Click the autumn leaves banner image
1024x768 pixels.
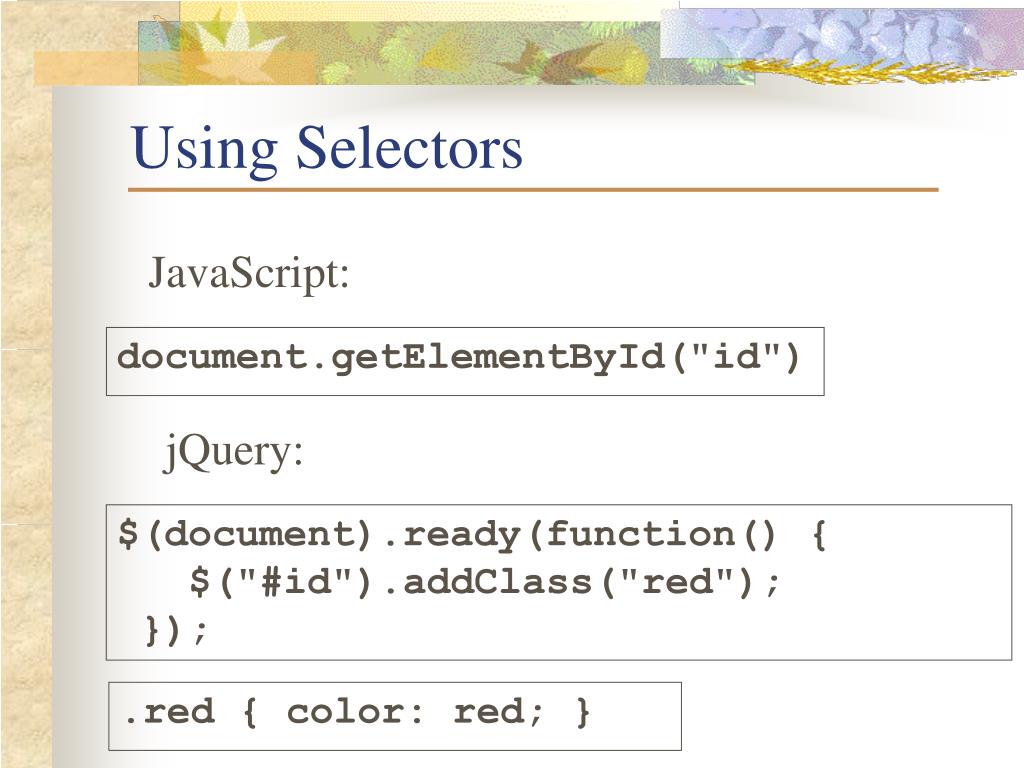click(x=398, y=52)
